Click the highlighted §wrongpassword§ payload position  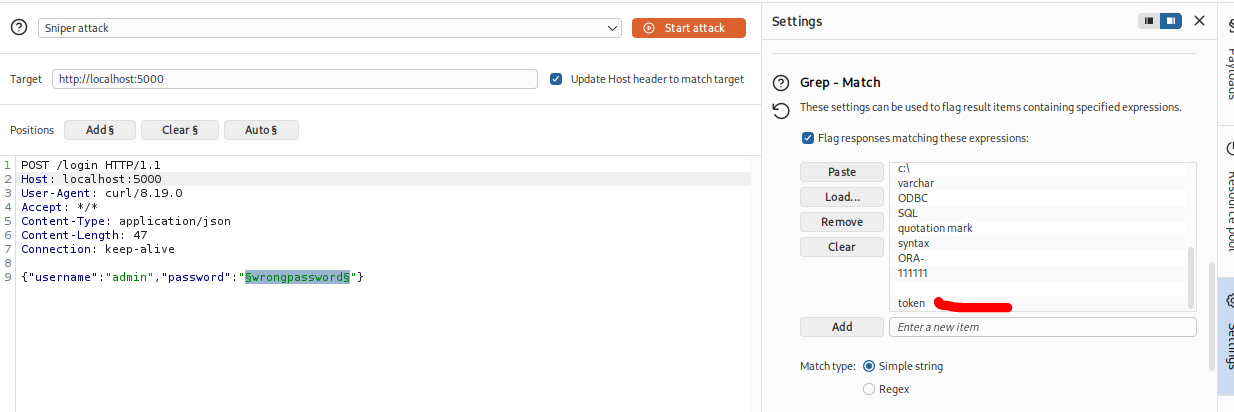coord(297,277)
